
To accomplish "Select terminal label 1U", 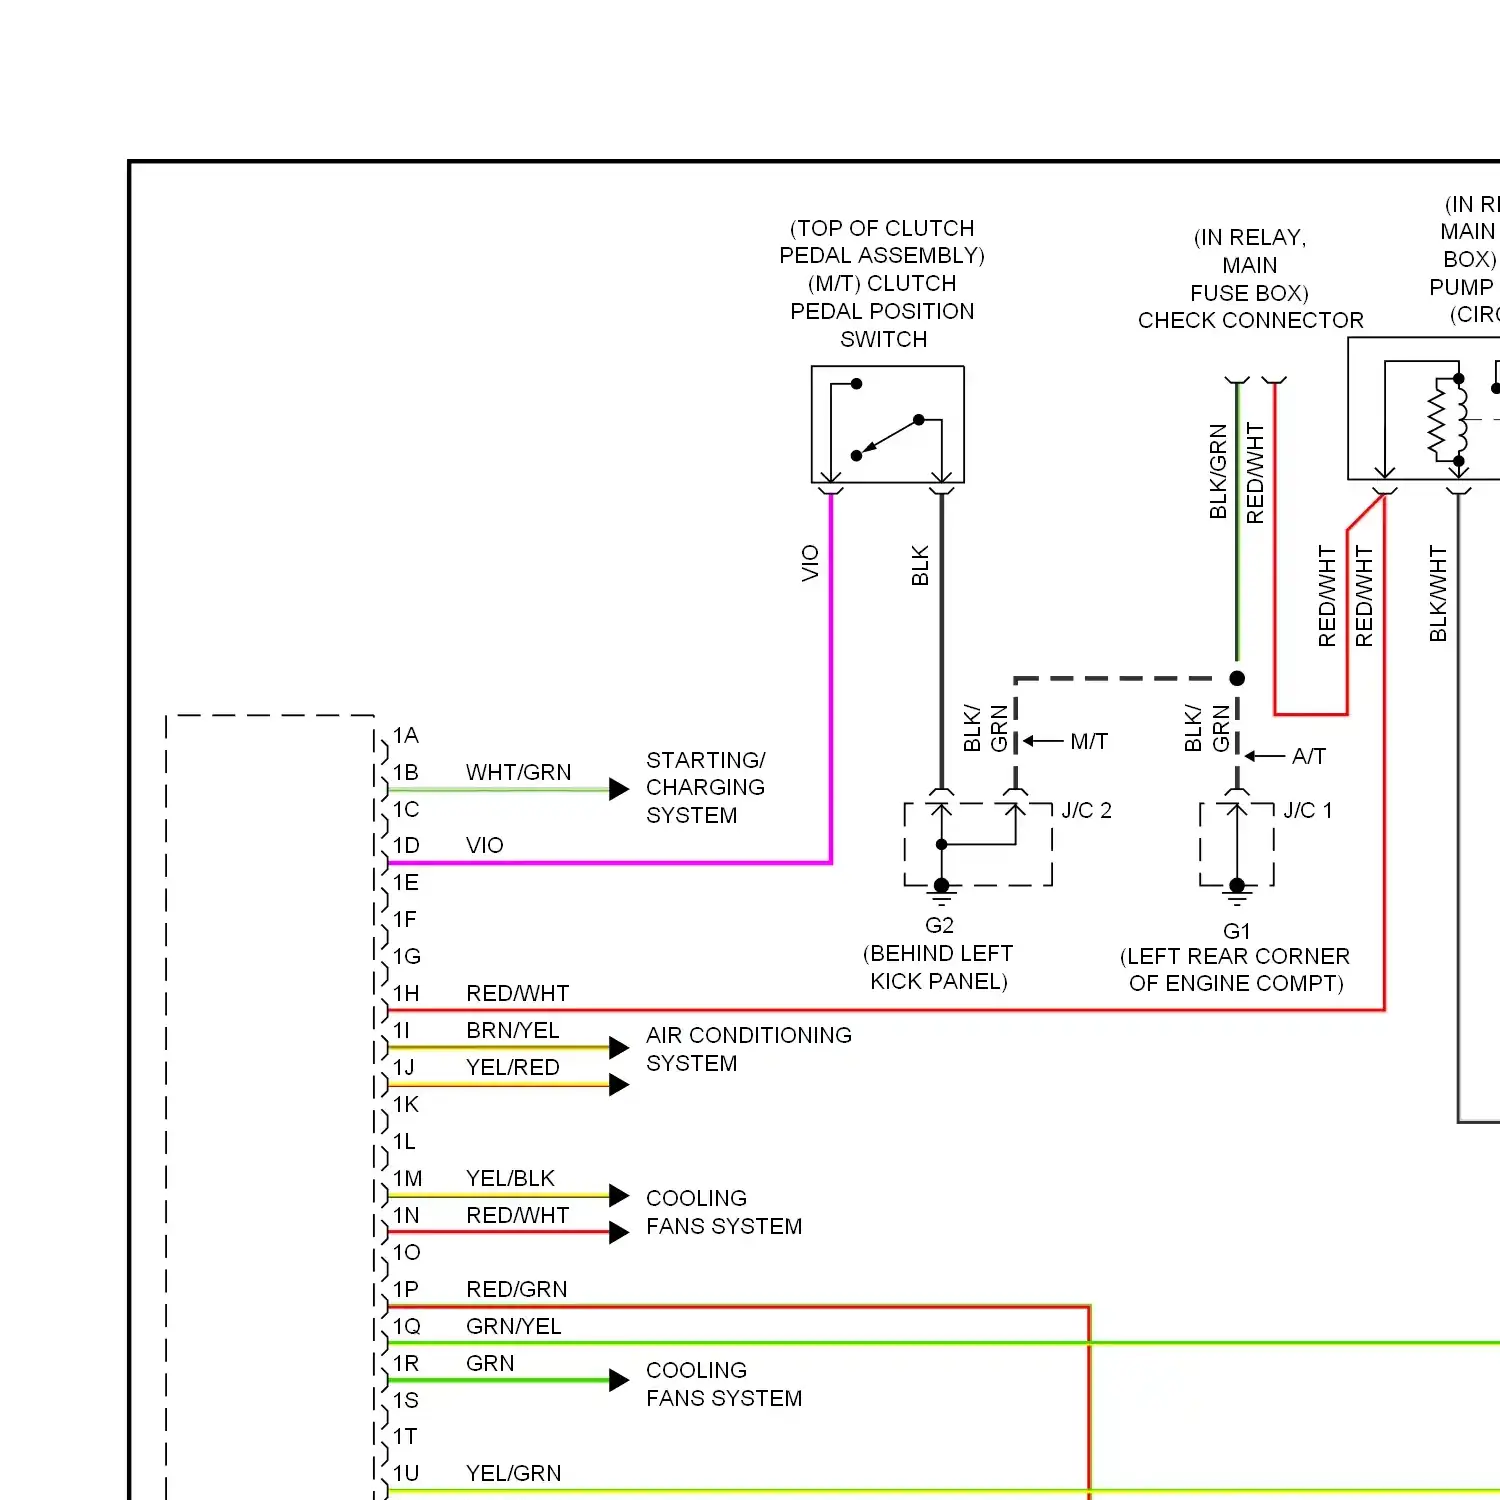I will click(x=405, y=1473).
